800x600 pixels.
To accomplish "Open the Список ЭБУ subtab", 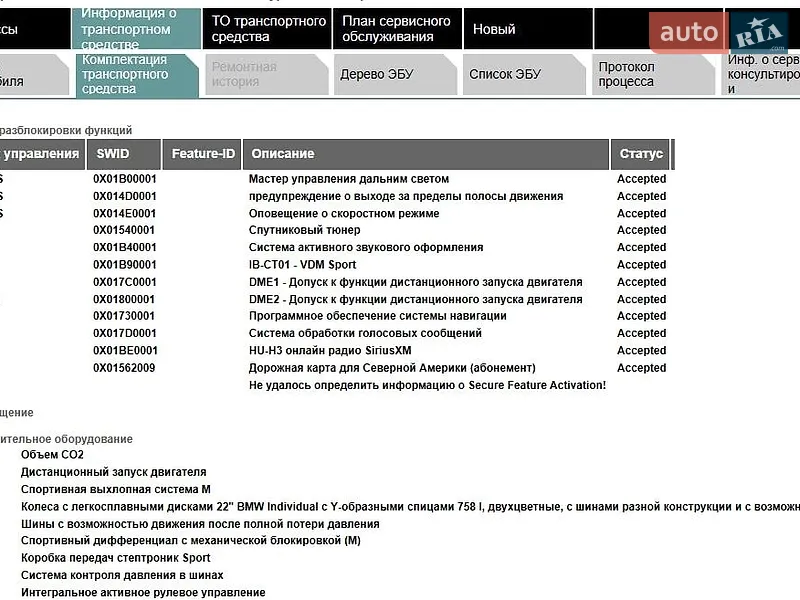I will coord(524,74).
